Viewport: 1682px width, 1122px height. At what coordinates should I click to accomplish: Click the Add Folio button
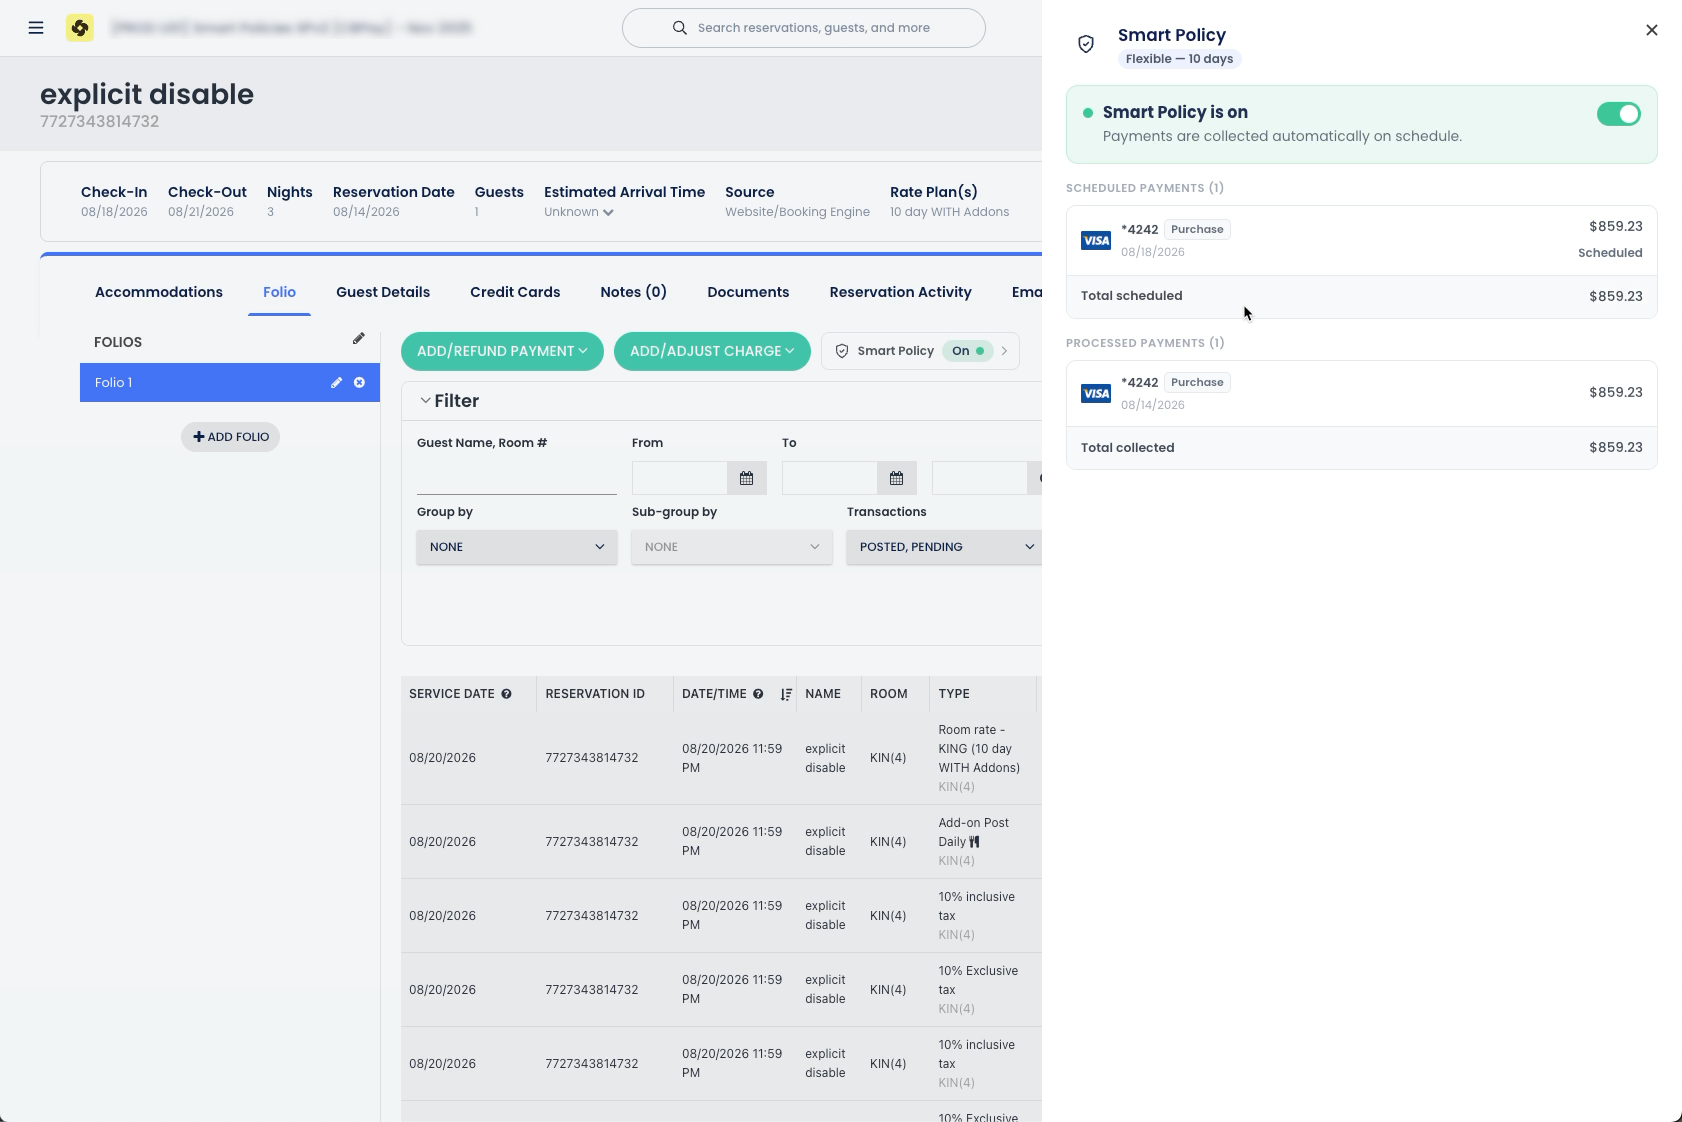tap(230, 437)
